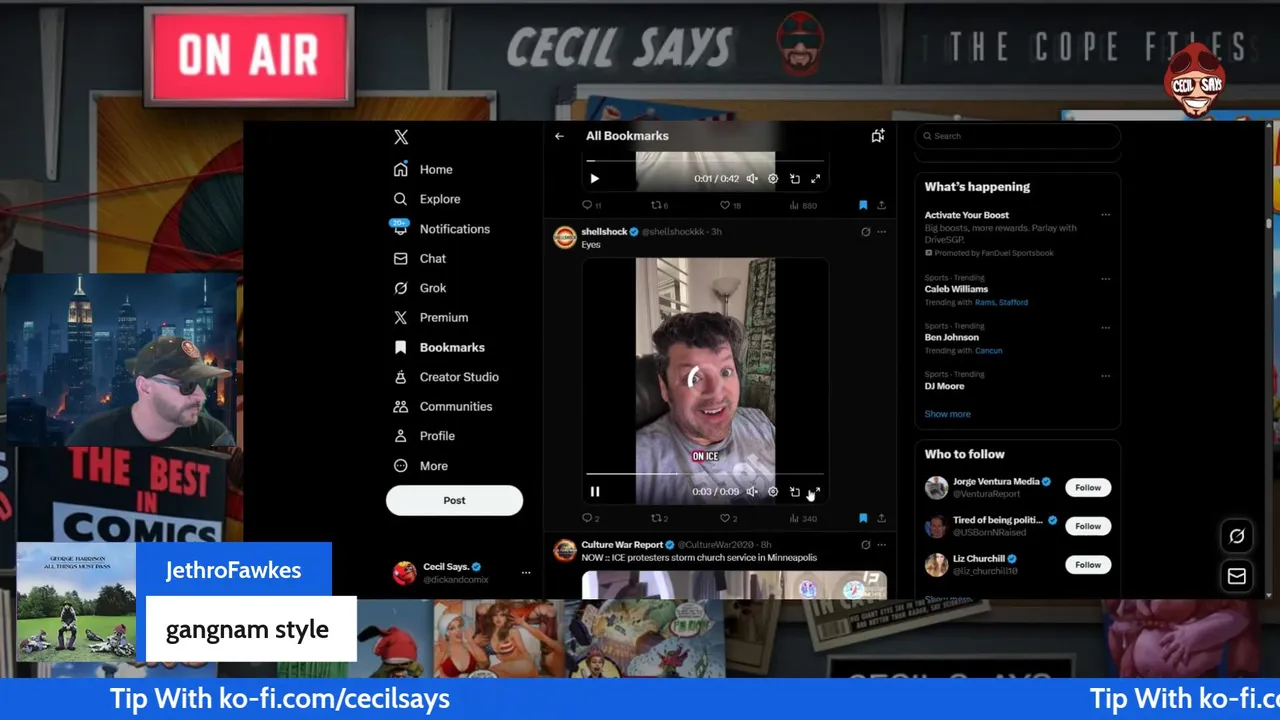Open Creator Studio
Viewport: 1280px width, 720px height.
pyautogui.click(x=446, y=377)
